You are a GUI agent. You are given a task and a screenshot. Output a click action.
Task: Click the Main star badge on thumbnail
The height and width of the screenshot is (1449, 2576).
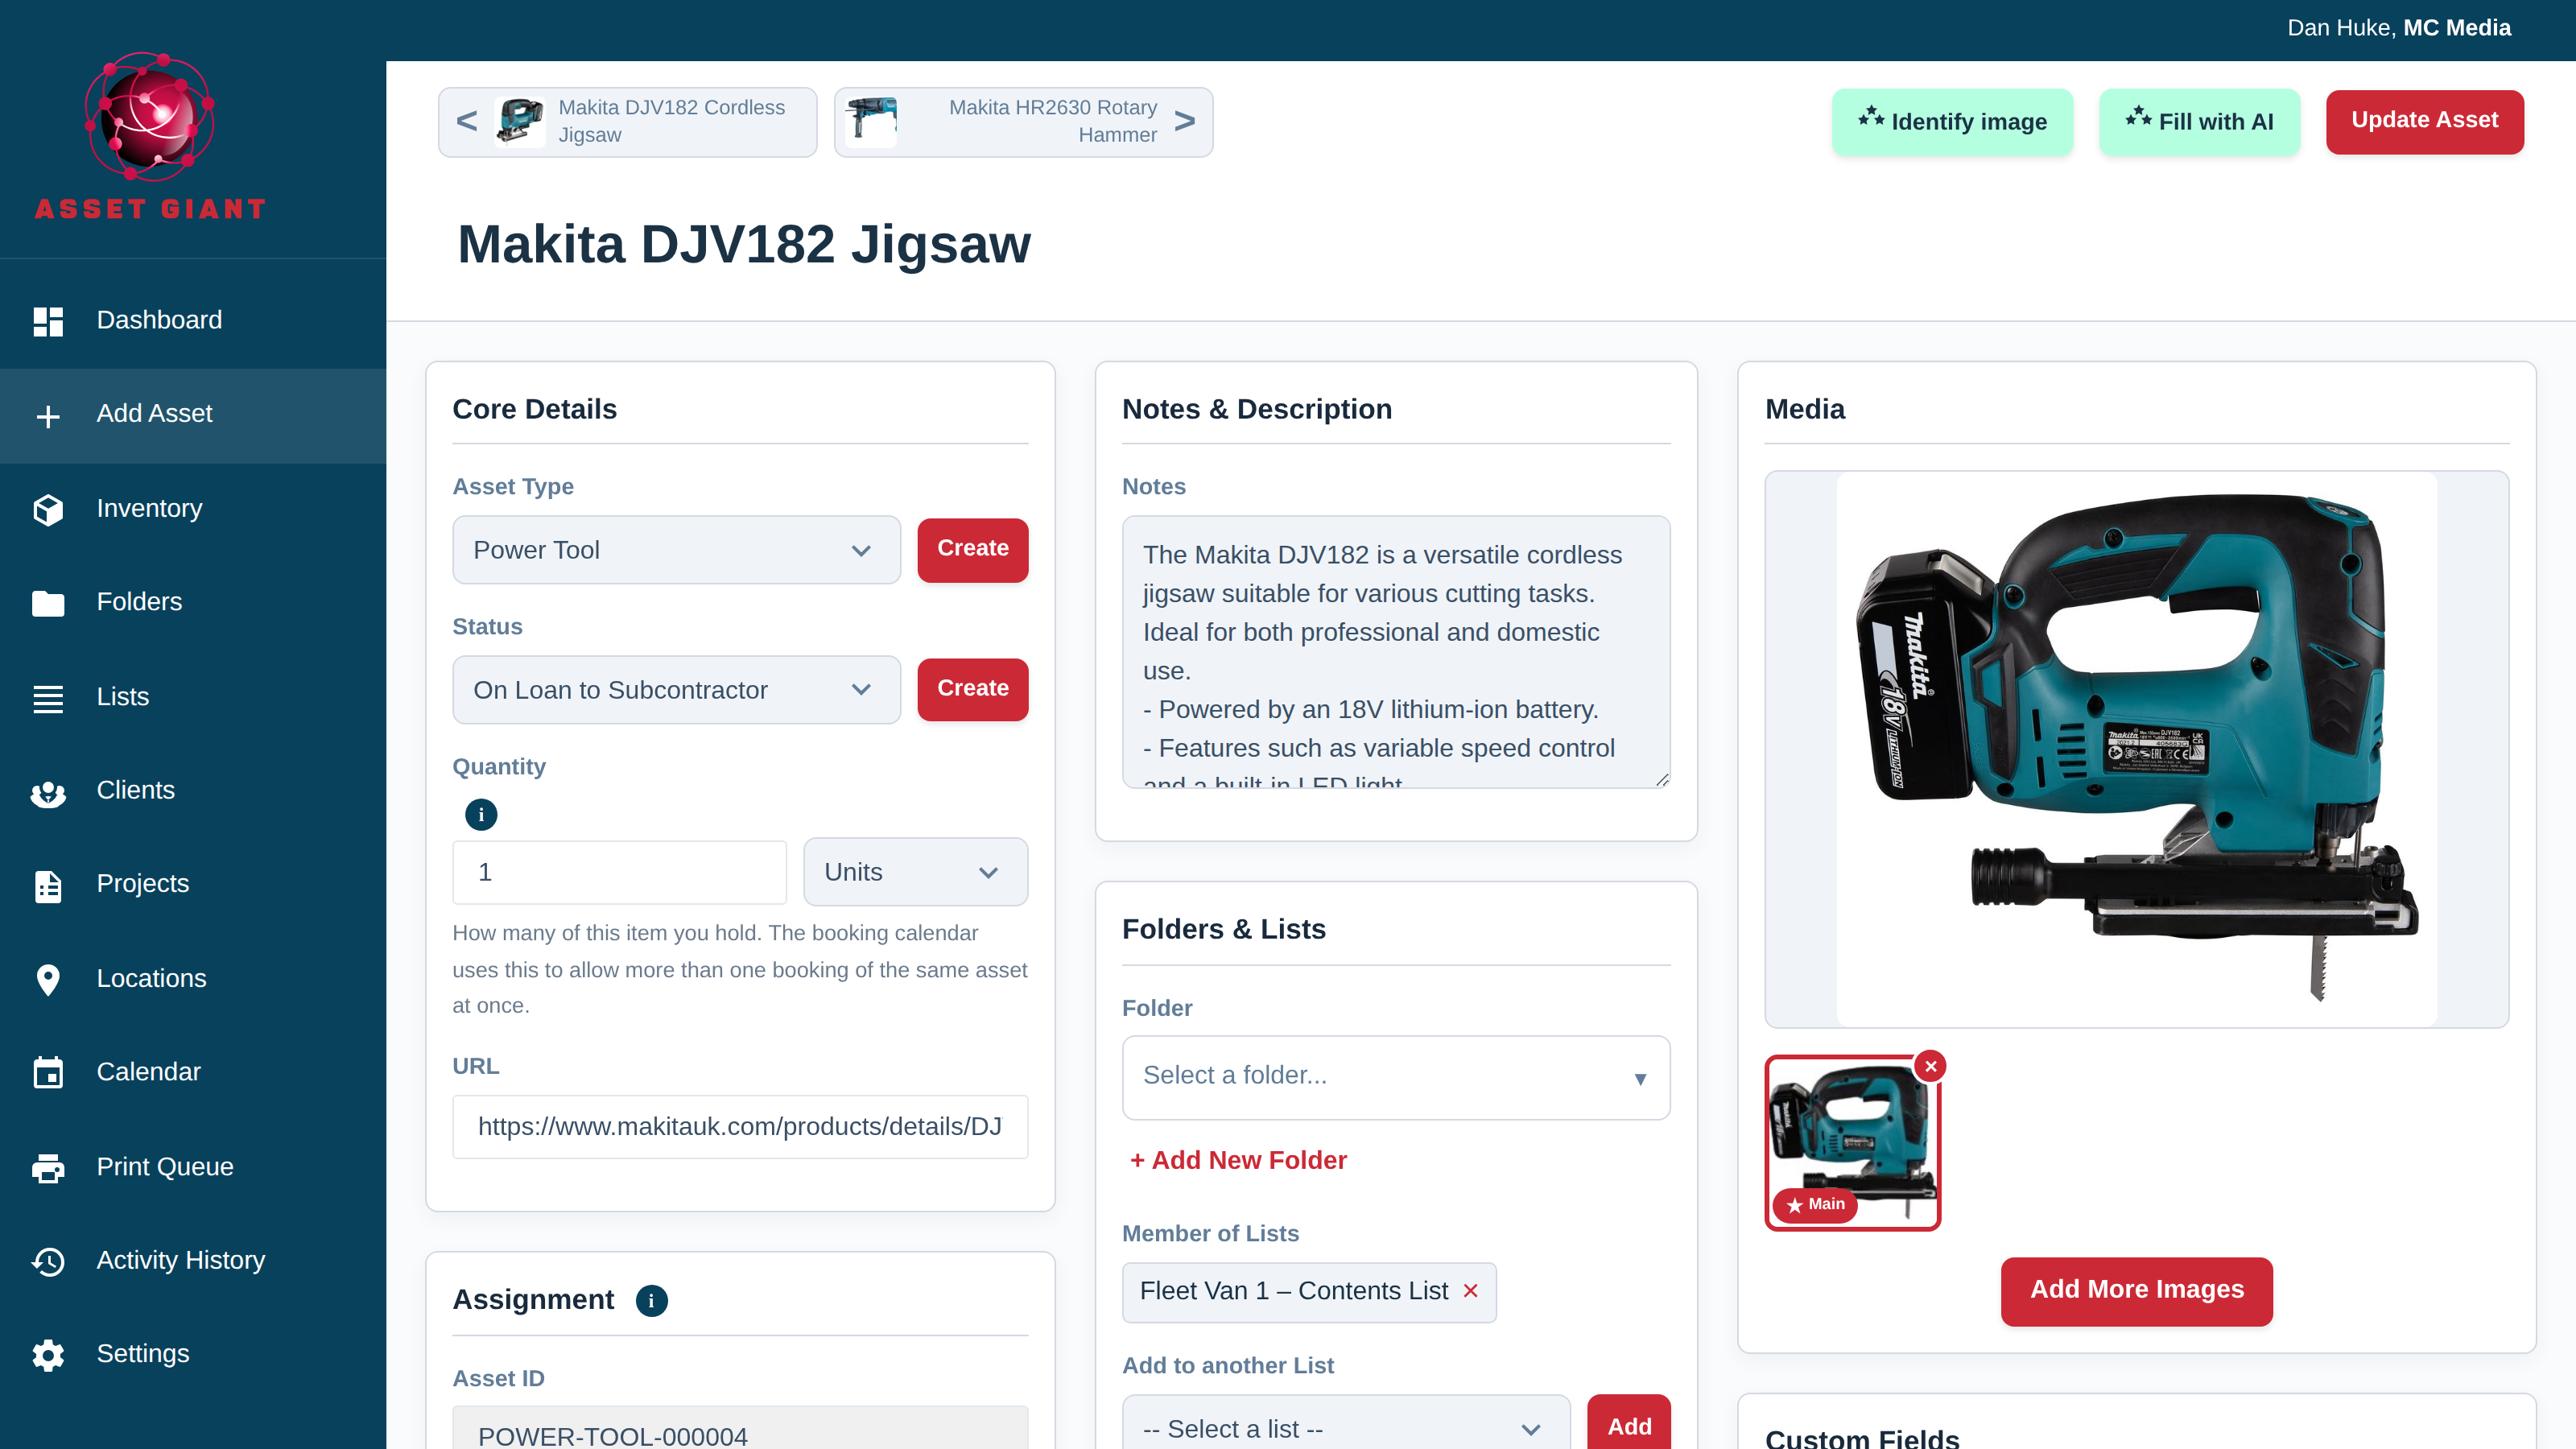pos(1815,1204)
